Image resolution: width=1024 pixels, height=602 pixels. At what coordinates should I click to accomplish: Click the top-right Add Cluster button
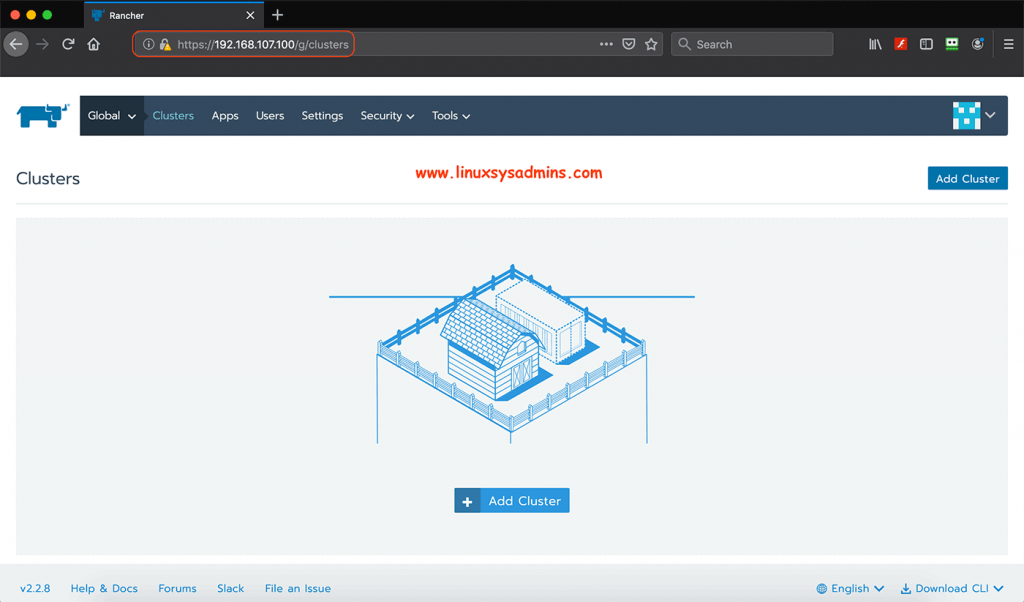[x=967, y=178]
